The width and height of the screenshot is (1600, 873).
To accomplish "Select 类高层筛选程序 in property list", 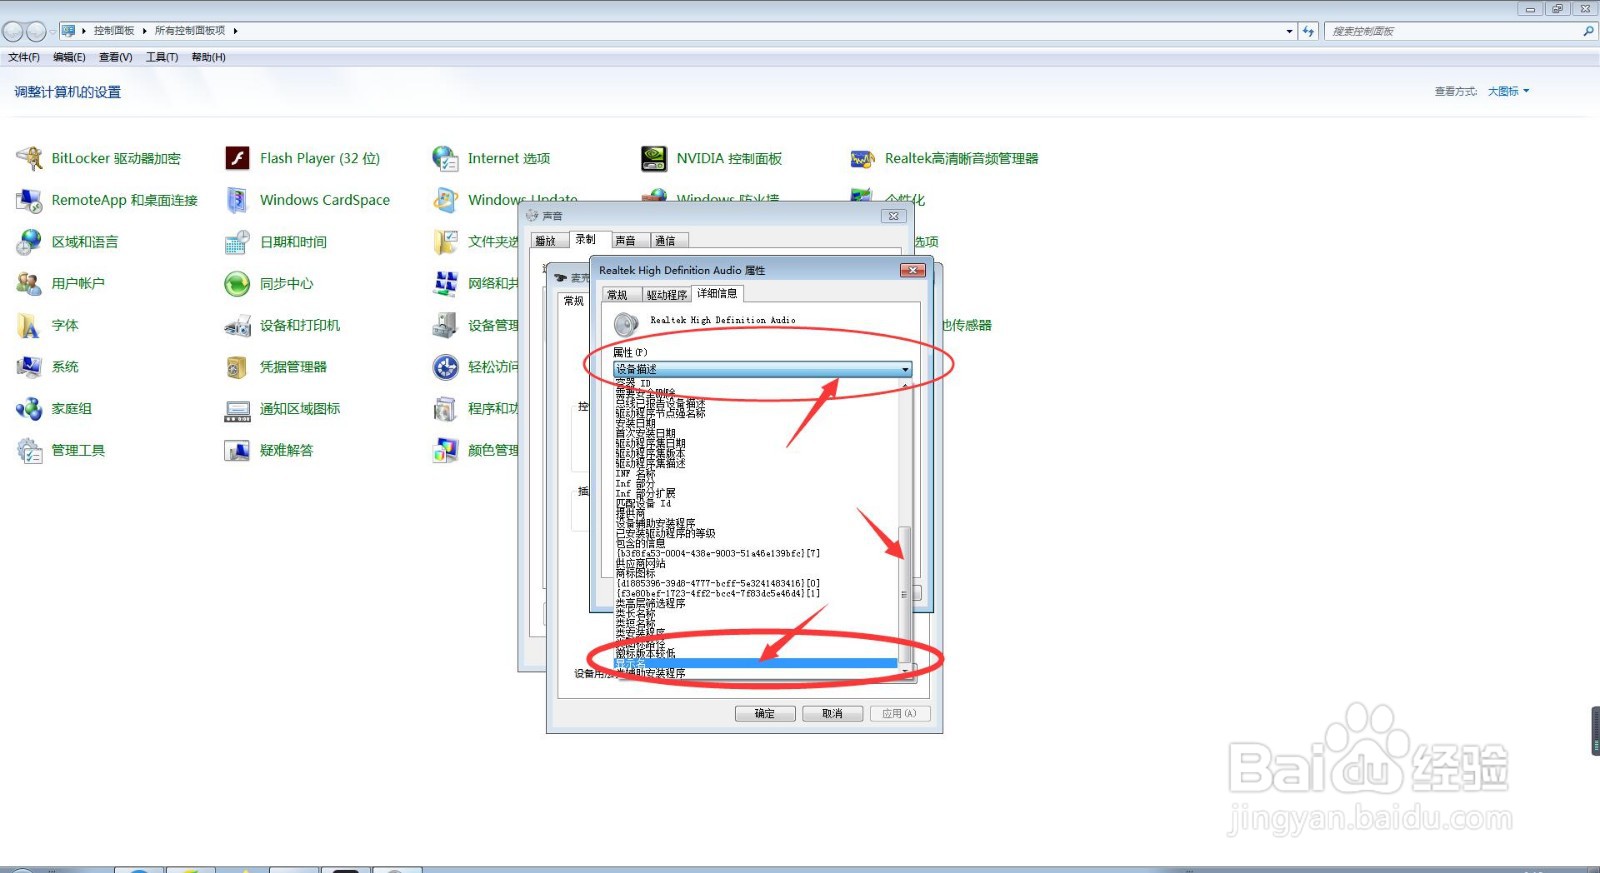I will tap(650, 603).
